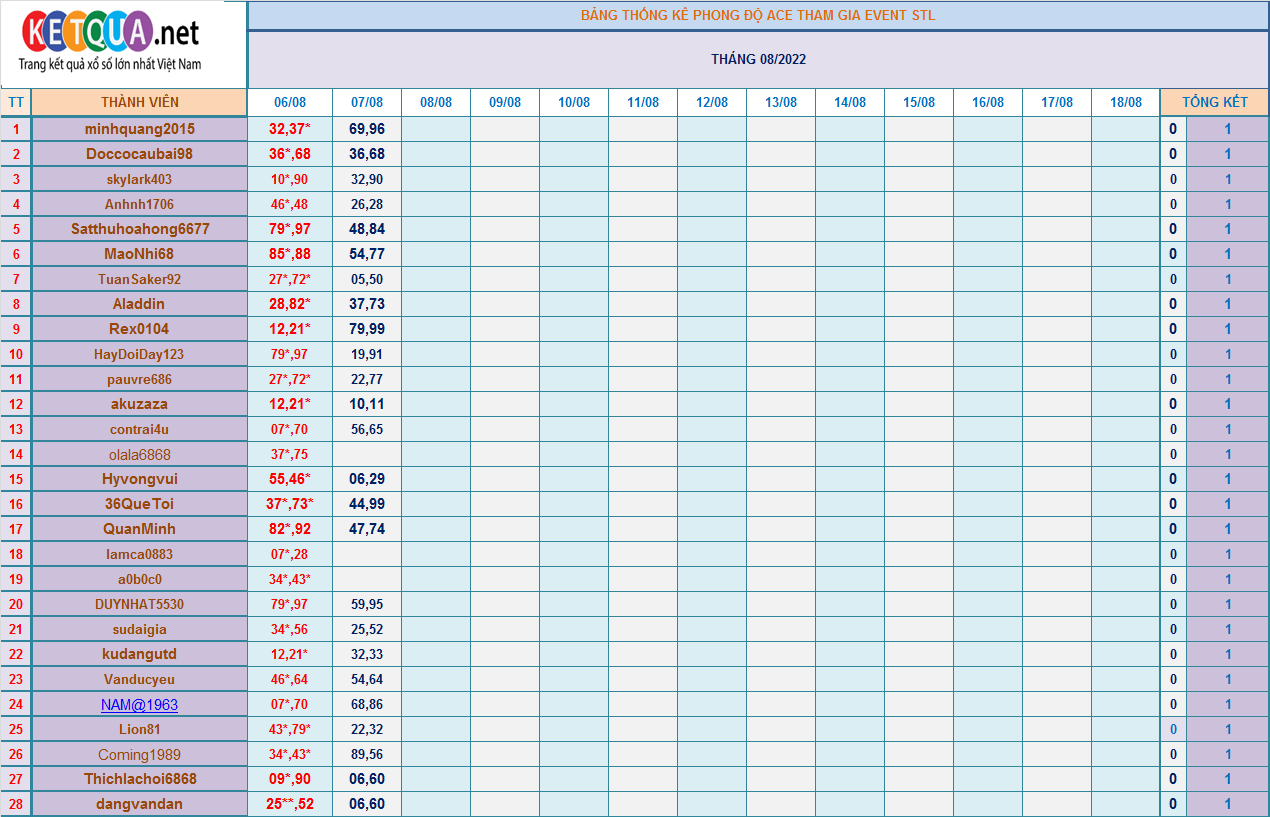Click the table title BẢNG THỐNG KÊ PHONG ĐỘ
Viewport: 1270px width, 817px height.
[x=758, y=15]
